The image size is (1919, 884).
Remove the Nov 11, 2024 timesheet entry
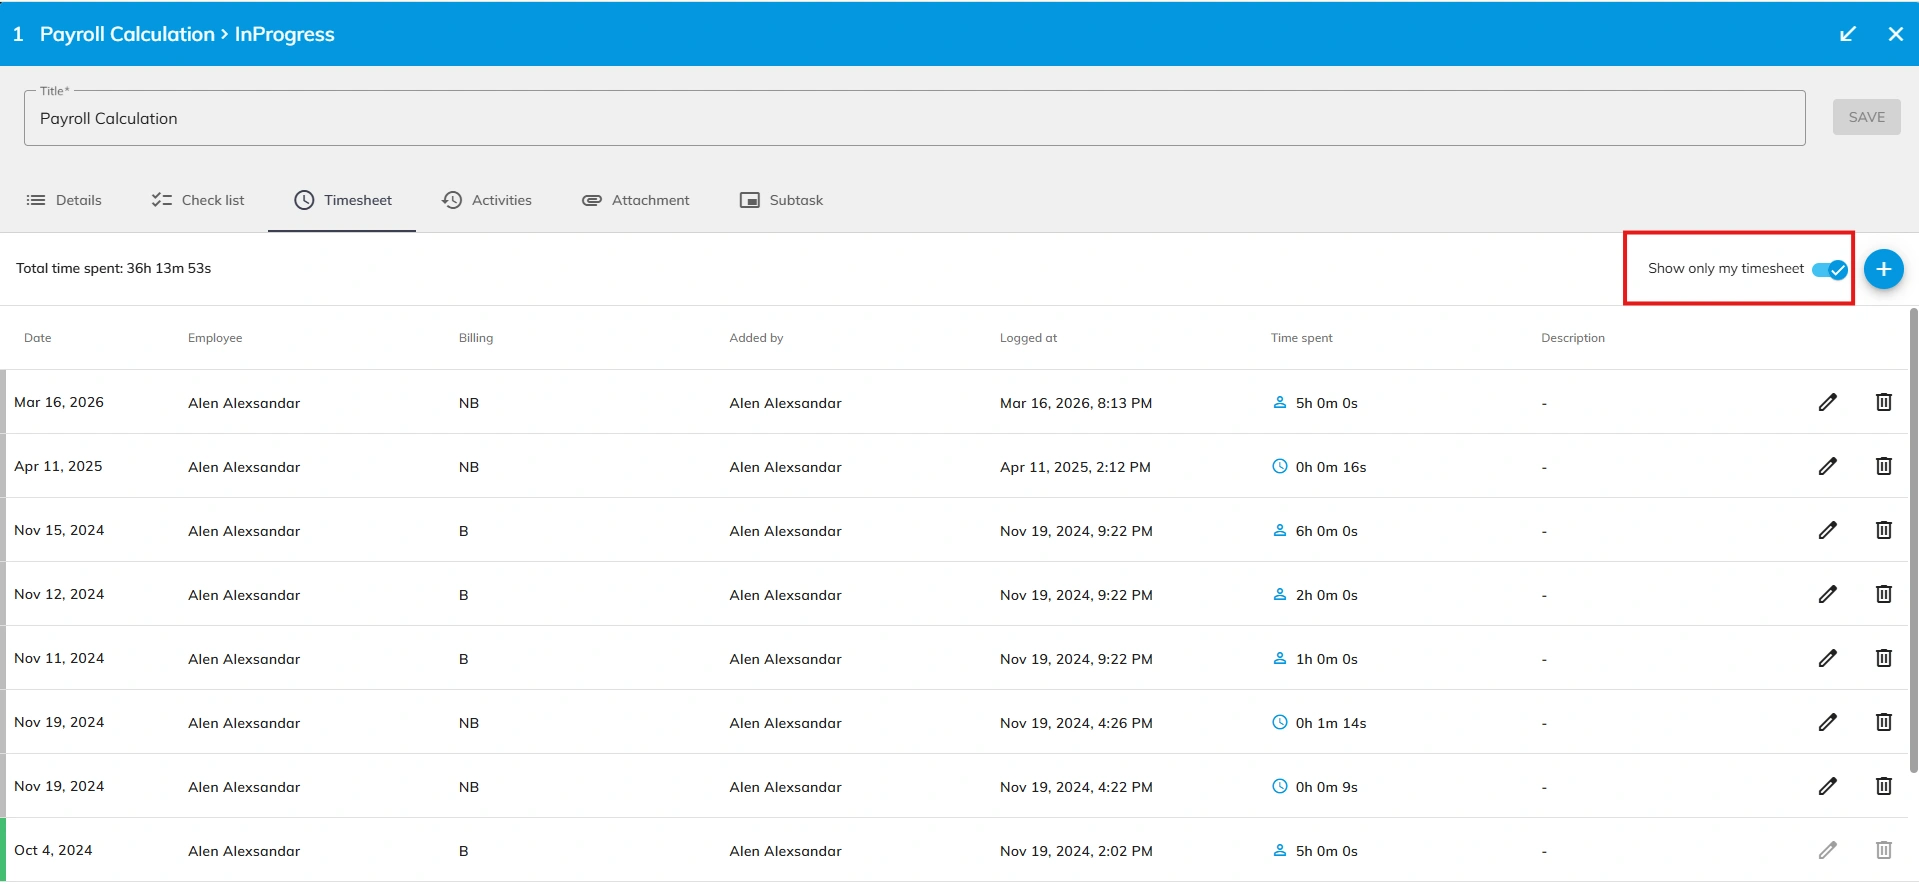click(x=1883, y=659)
